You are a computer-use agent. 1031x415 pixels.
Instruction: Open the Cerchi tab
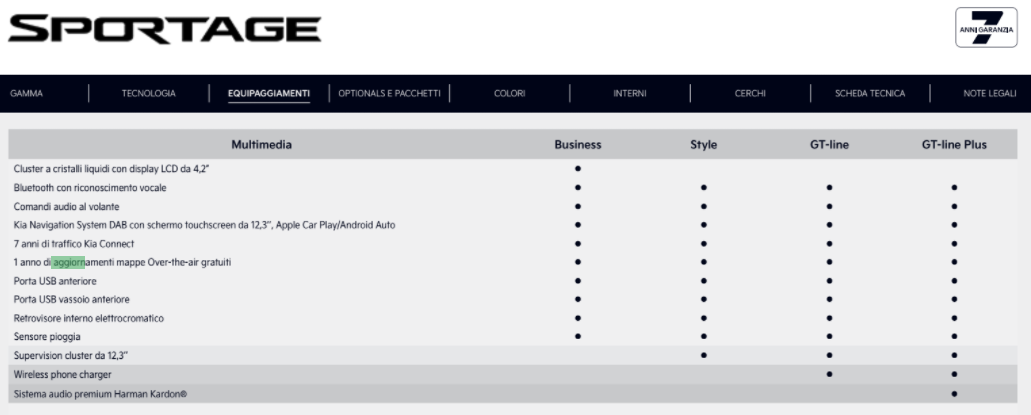[750, 93]
